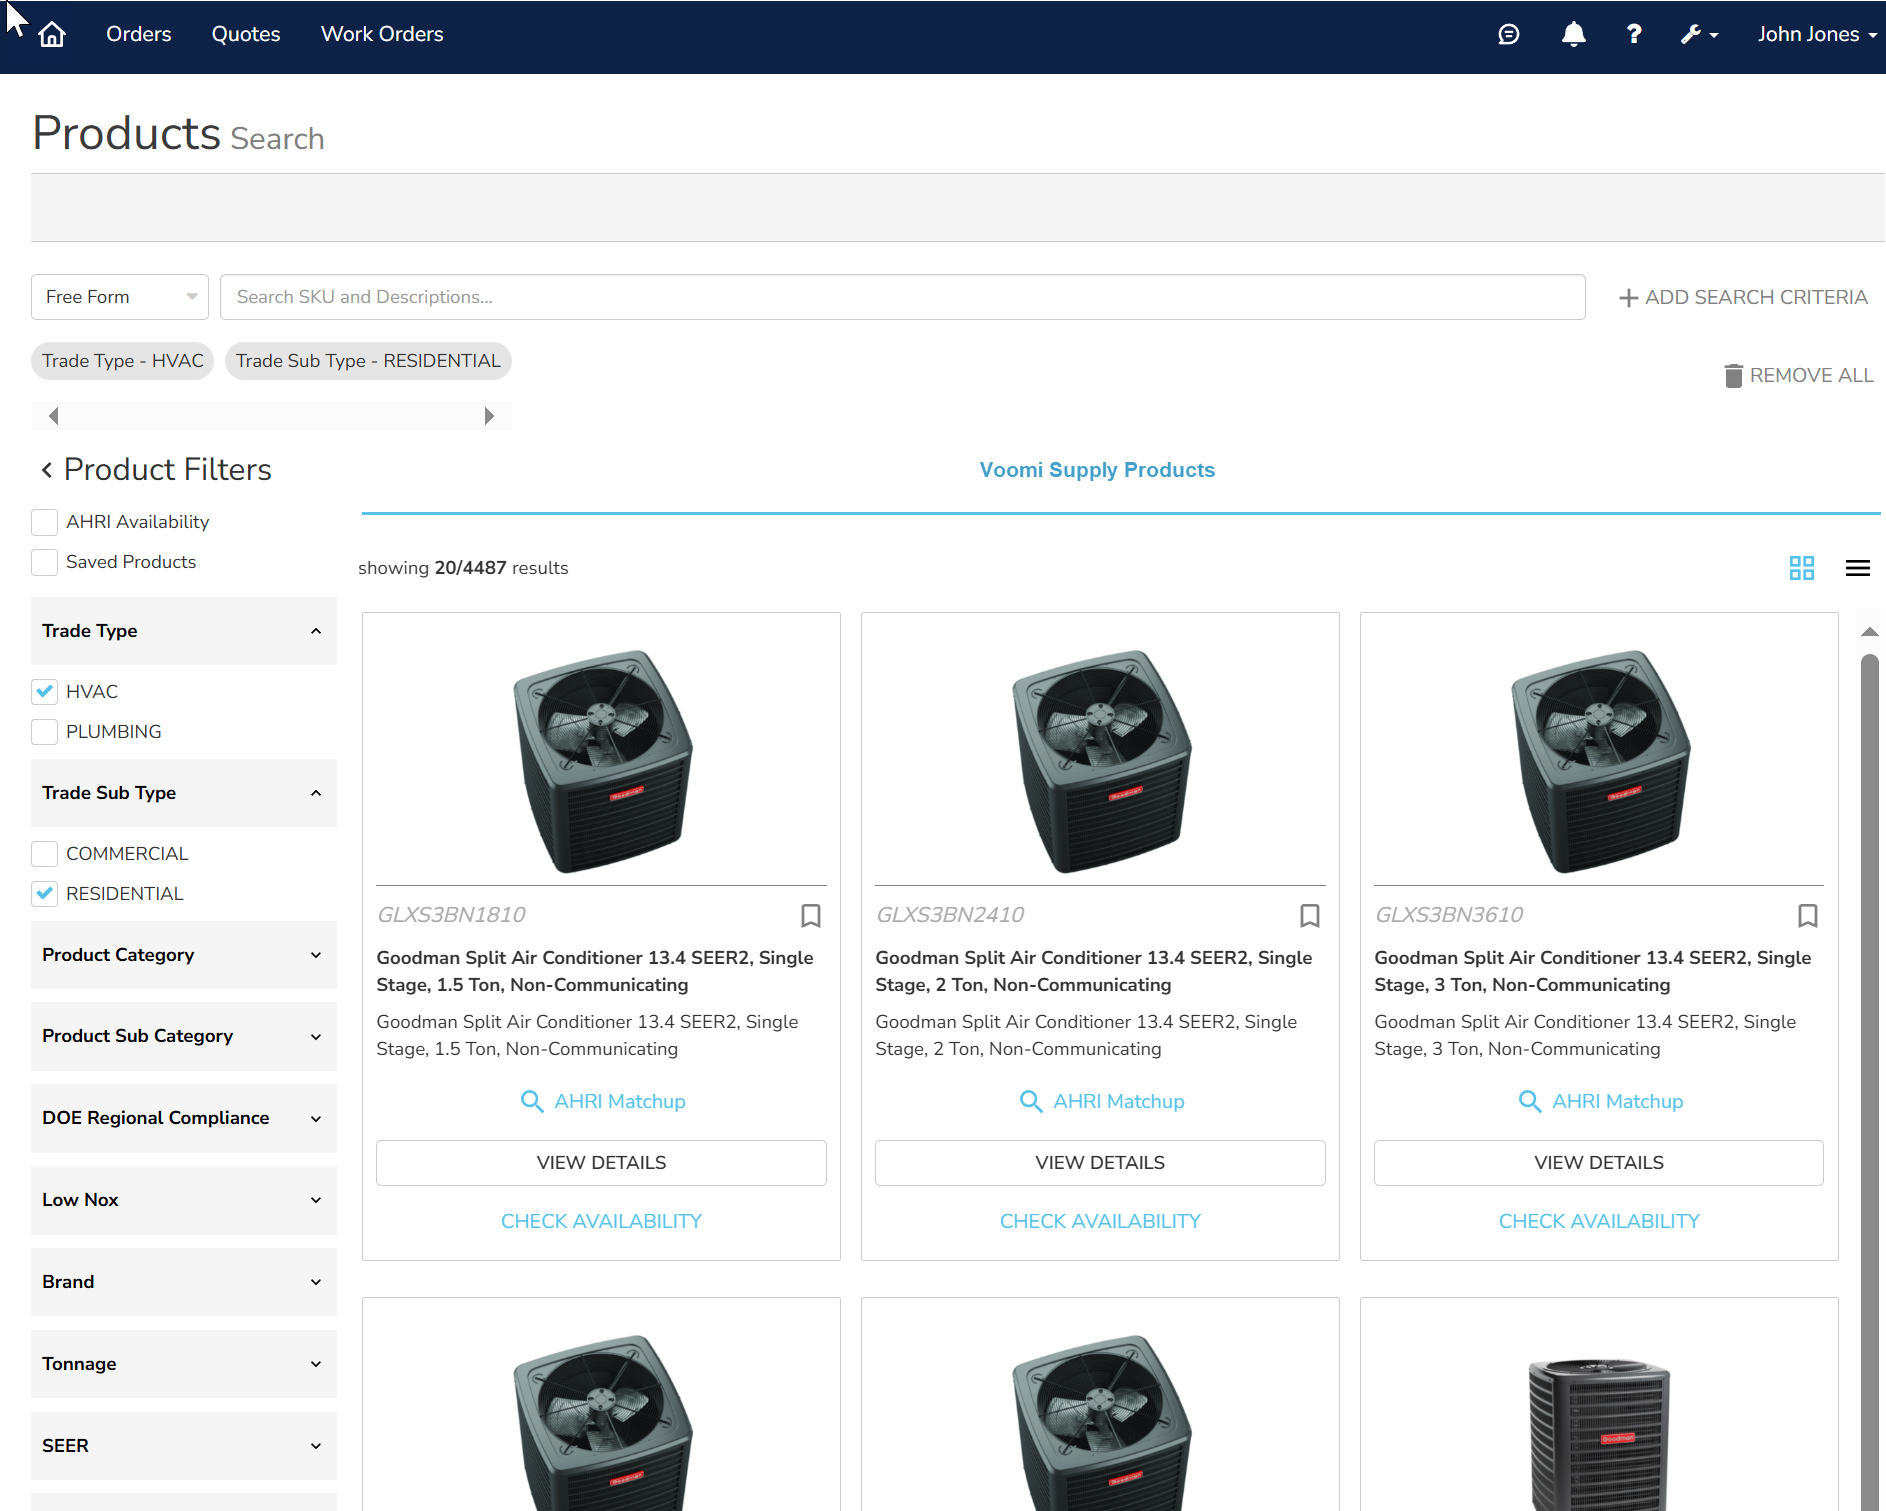Expand the Tonnage filter
Viewport: 1886px width, 1511px height.
tap(184, 1365)
